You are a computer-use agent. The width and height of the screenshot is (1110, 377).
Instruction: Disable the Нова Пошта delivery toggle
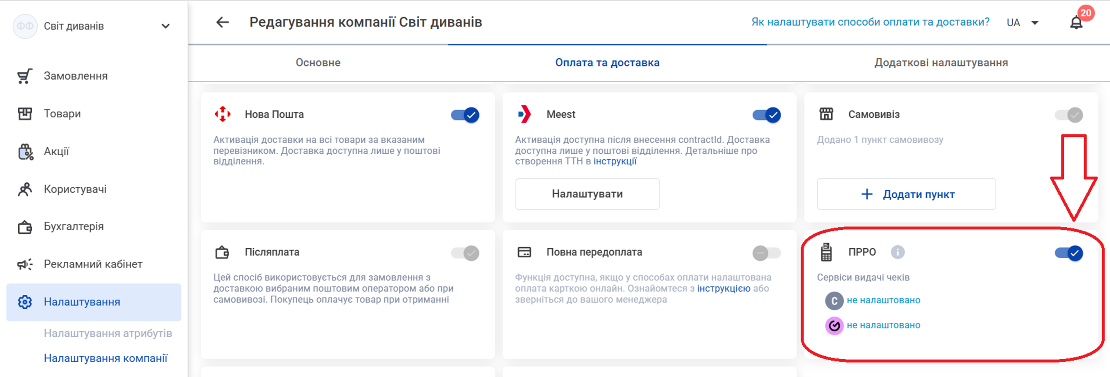[465, 115]
